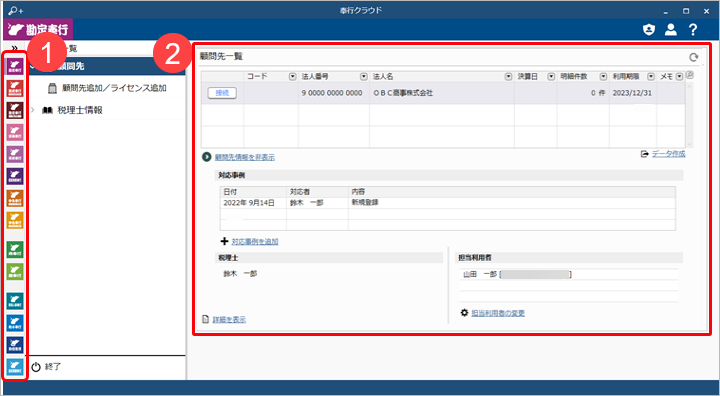Open the dark indigo Bugyo sidebar icon

(x=16, y=176)
